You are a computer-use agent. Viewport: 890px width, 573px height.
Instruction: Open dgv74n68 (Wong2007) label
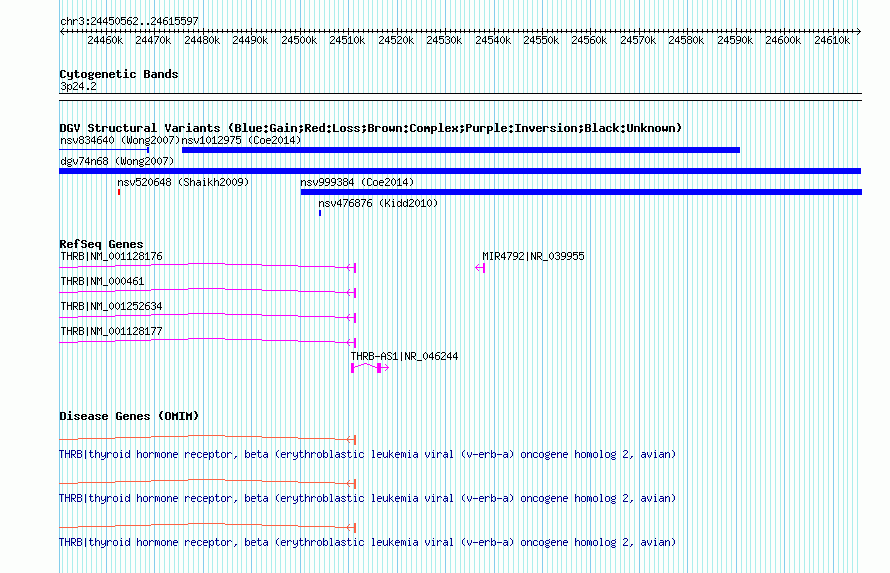point(117,161)
